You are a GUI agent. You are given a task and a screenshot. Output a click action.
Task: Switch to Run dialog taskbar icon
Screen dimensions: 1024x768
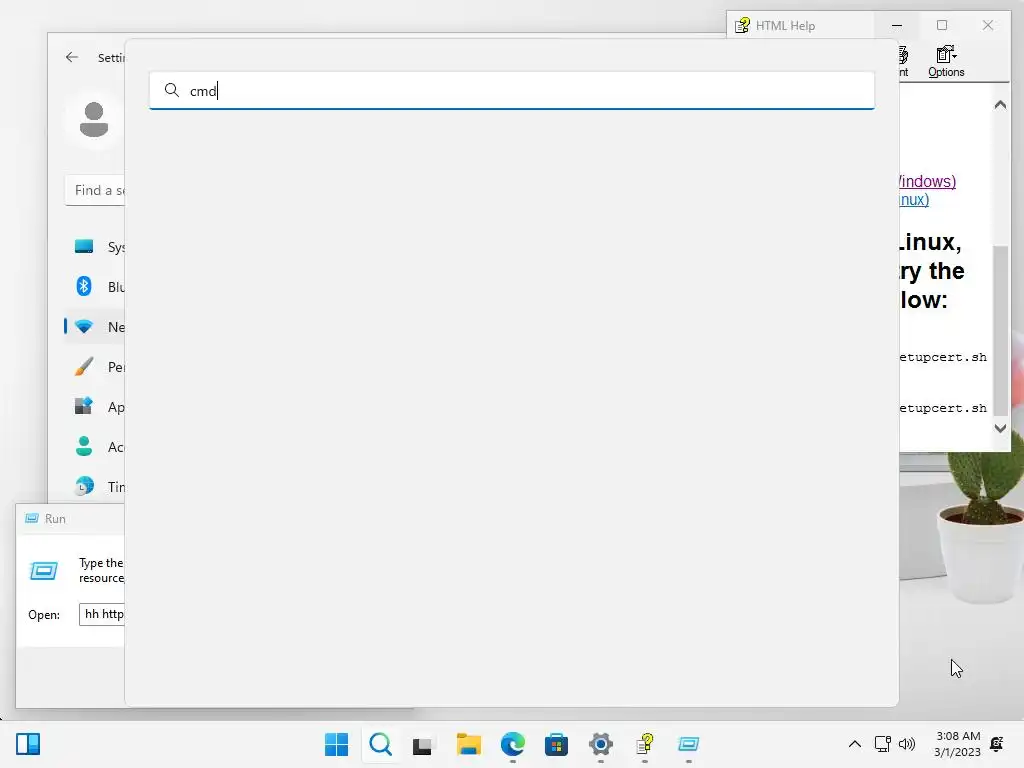point(688,744)
